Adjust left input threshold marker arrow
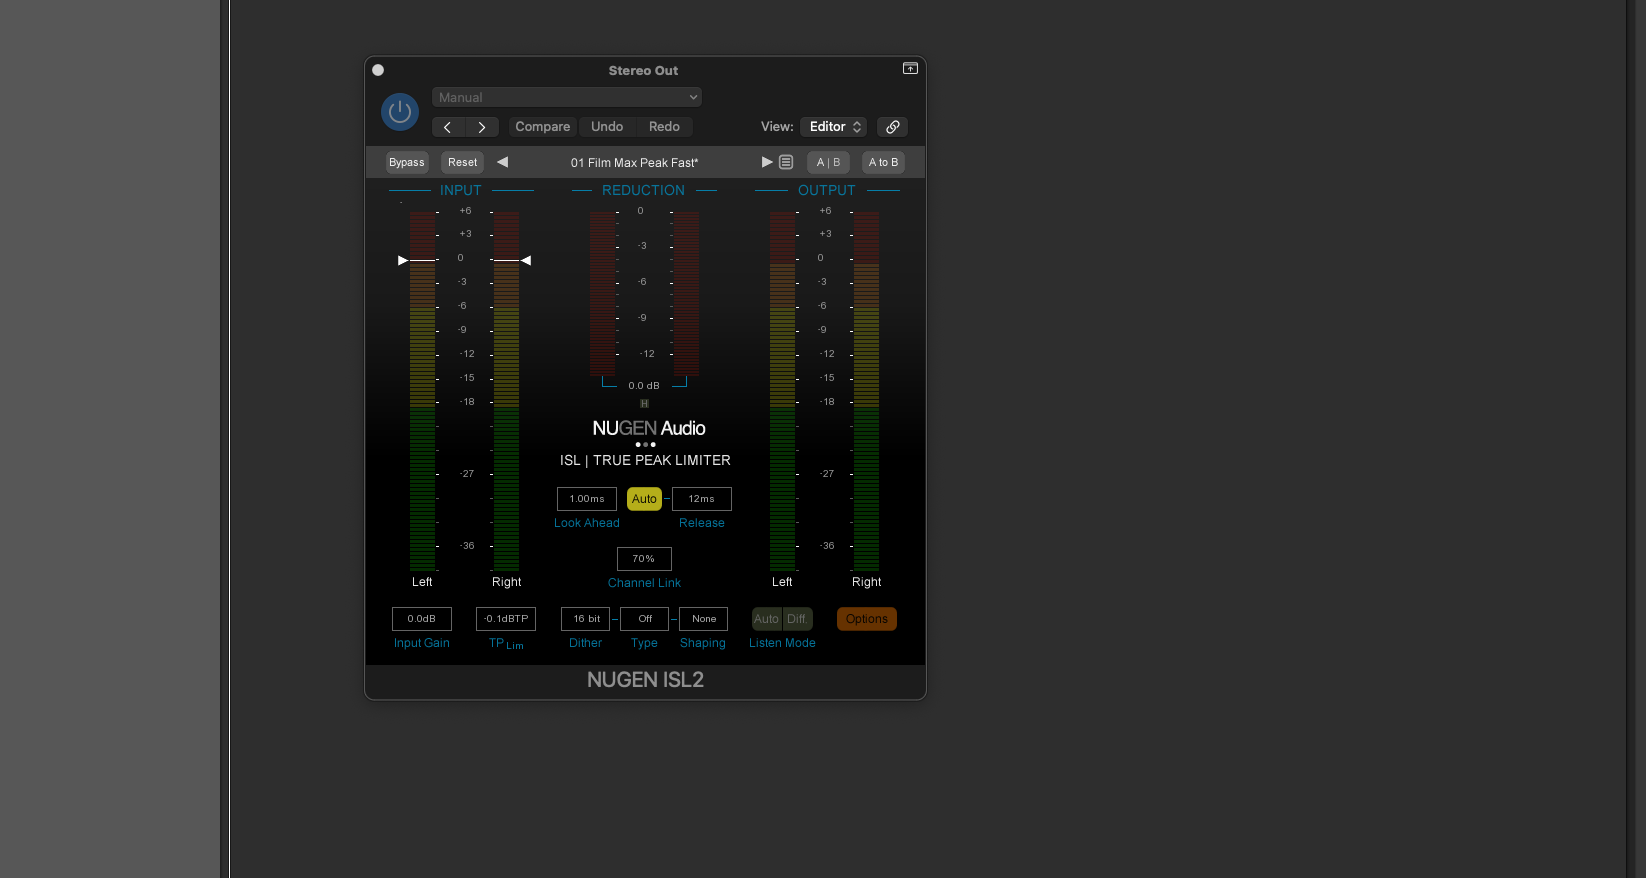Image resolution: width=1646 pixels, height=878 pixels. (x=403, y=260)
